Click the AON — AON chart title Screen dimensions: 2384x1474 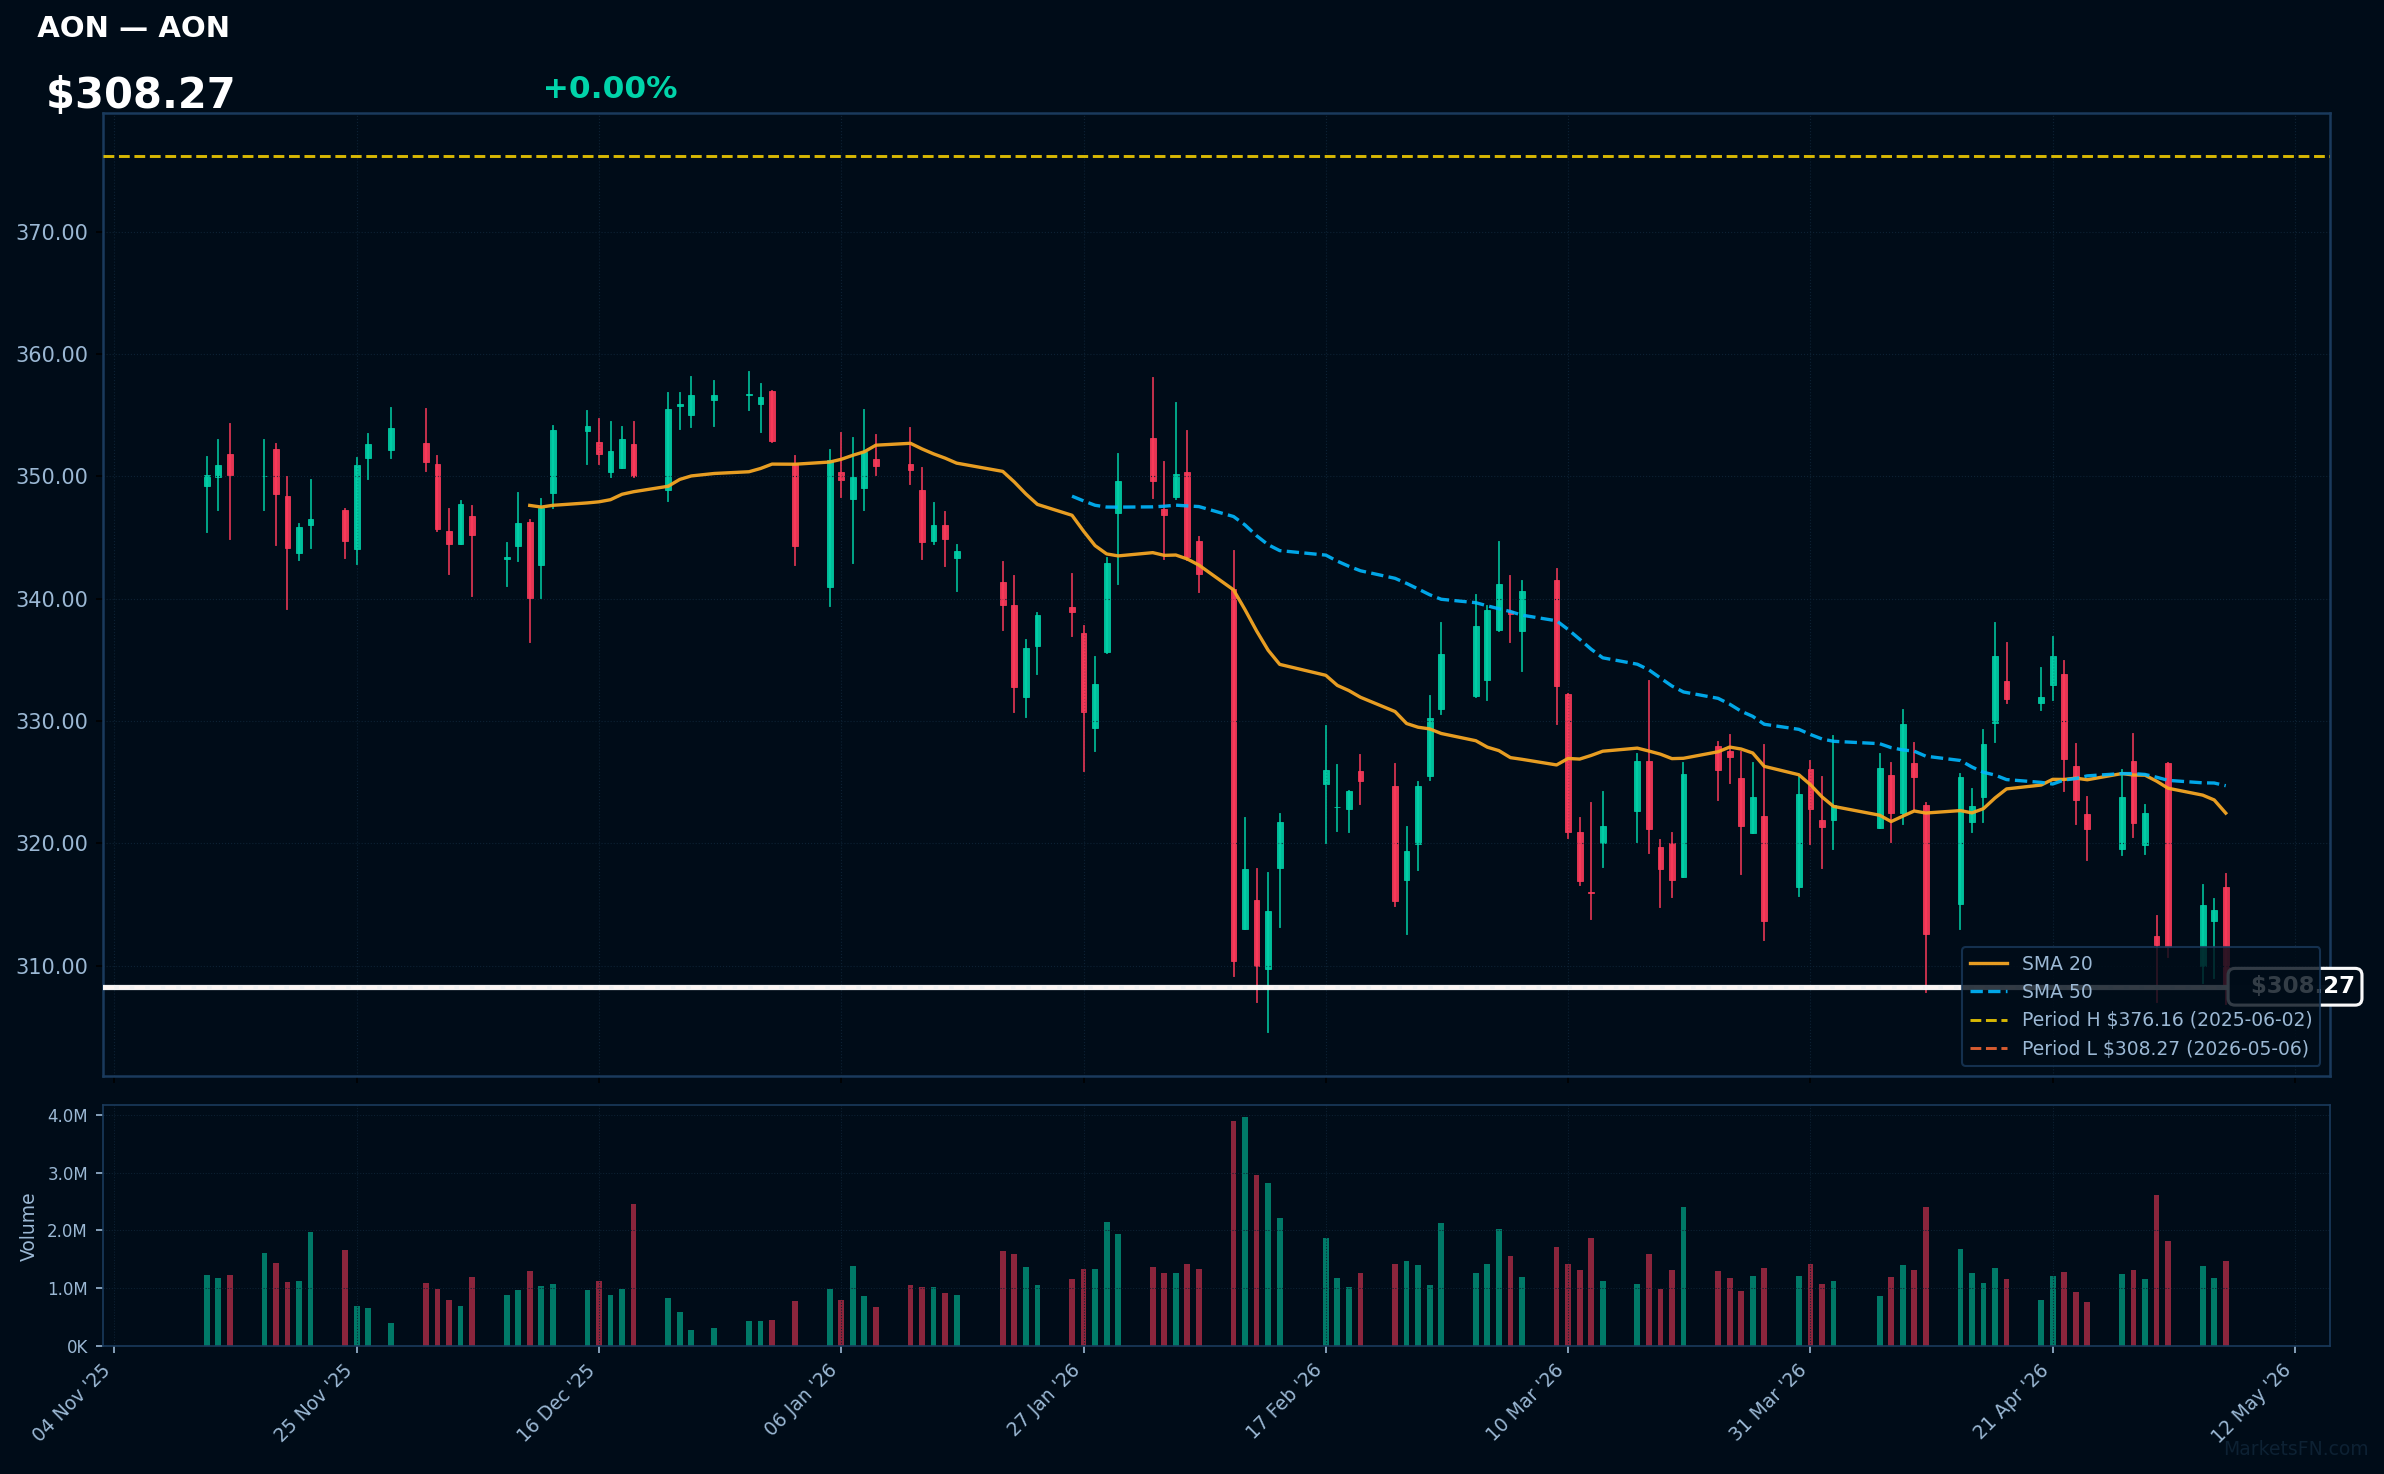coord(133,27)
